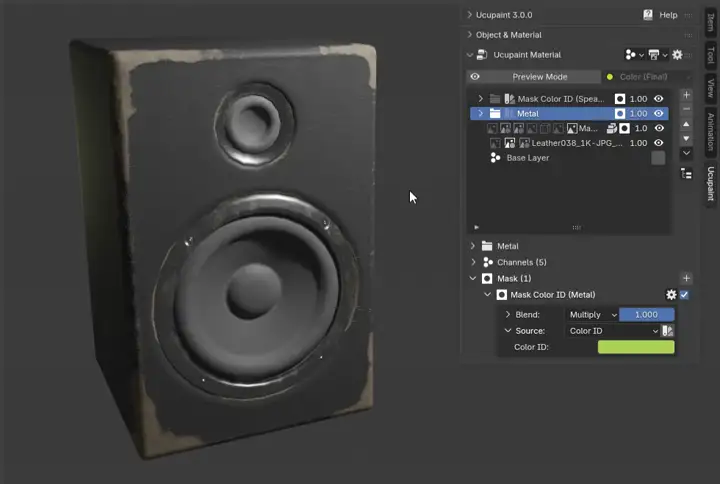Expand the Channels (5) section
Viewport: 720px width, 484px height.
(473, 262)
